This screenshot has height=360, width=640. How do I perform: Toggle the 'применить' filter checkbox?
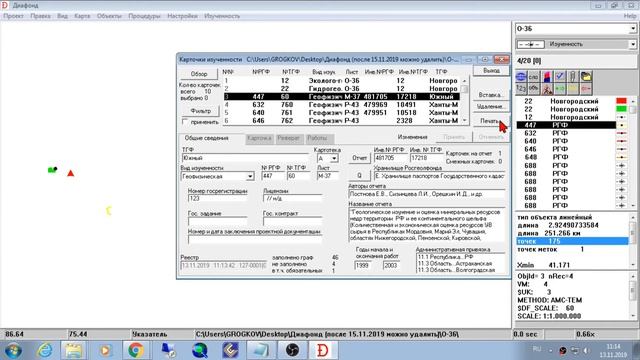point(185,122)
